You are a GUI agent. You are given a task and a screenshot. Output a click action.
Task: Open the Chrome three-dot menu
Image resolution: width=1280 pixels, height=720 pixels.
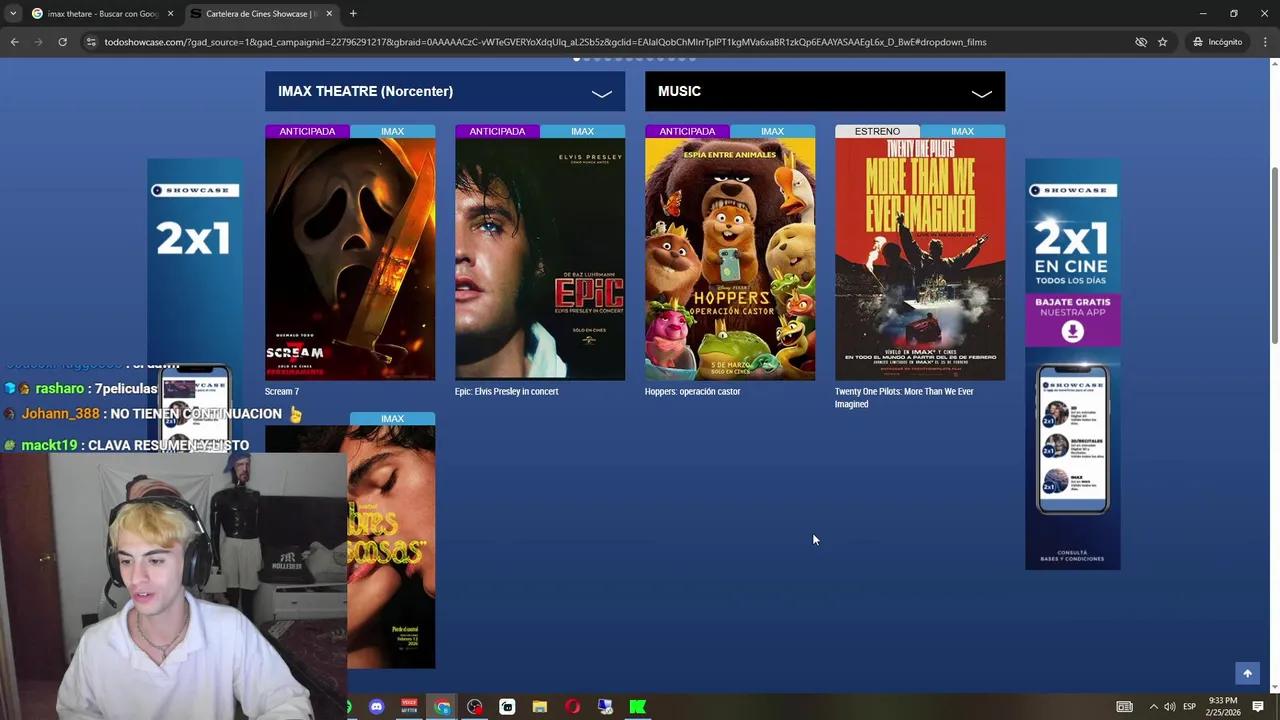click(1265, 42)
